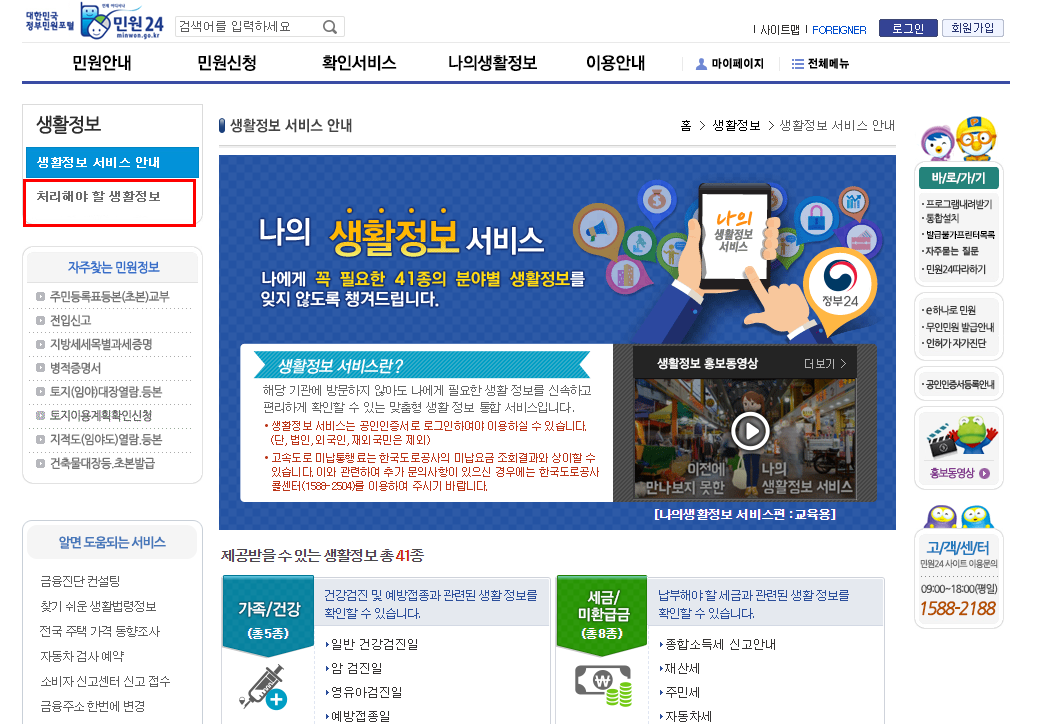
Task: Open 자동차 검사 예약 link
Action: (82, 657)
